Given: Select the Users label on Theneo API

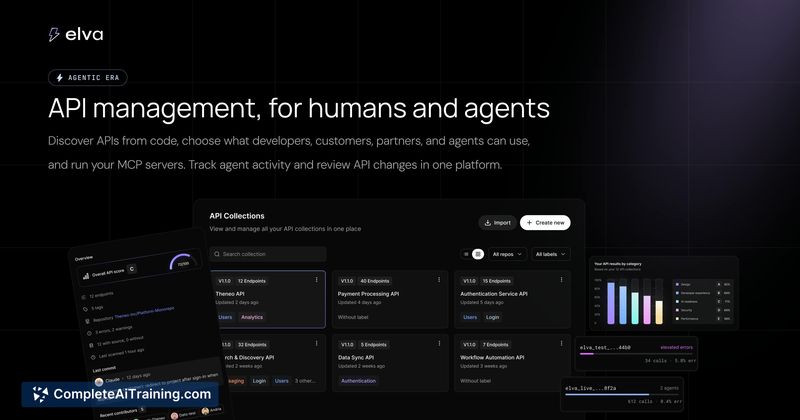Looking at the screenshot, I should (225, 317).
